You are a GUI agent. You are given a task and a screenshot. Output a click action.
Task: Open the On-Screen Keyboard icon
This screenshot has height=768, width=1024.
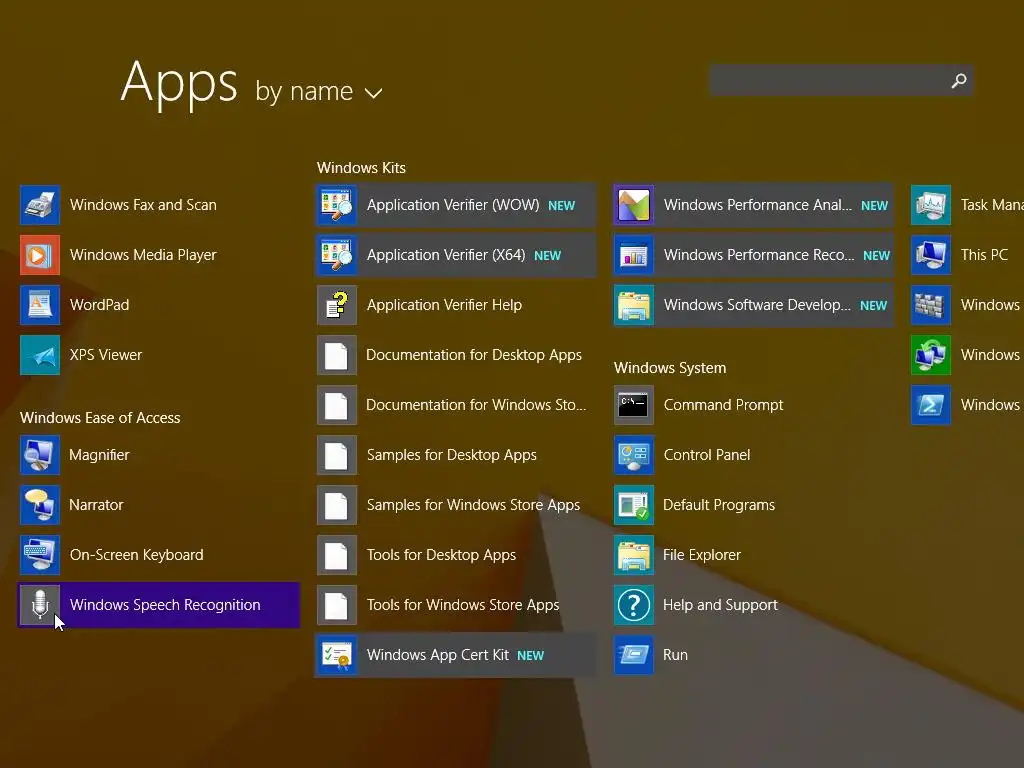[x=40, y=555]
